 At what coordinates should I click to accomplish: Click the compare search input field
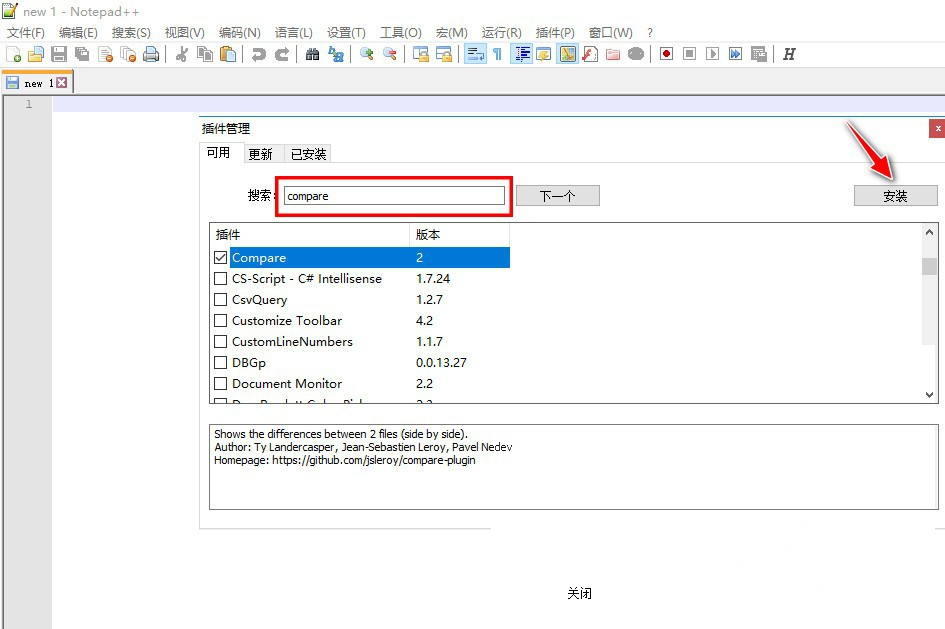click(394, 196)
